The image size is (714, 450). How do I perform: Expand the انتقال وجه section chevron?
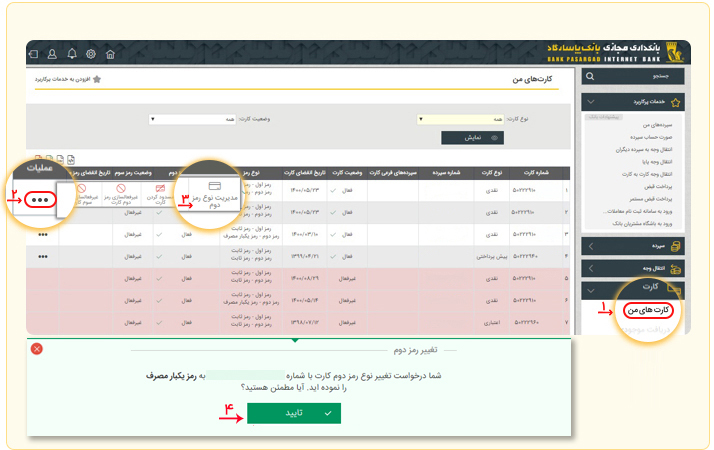(591, 269)
